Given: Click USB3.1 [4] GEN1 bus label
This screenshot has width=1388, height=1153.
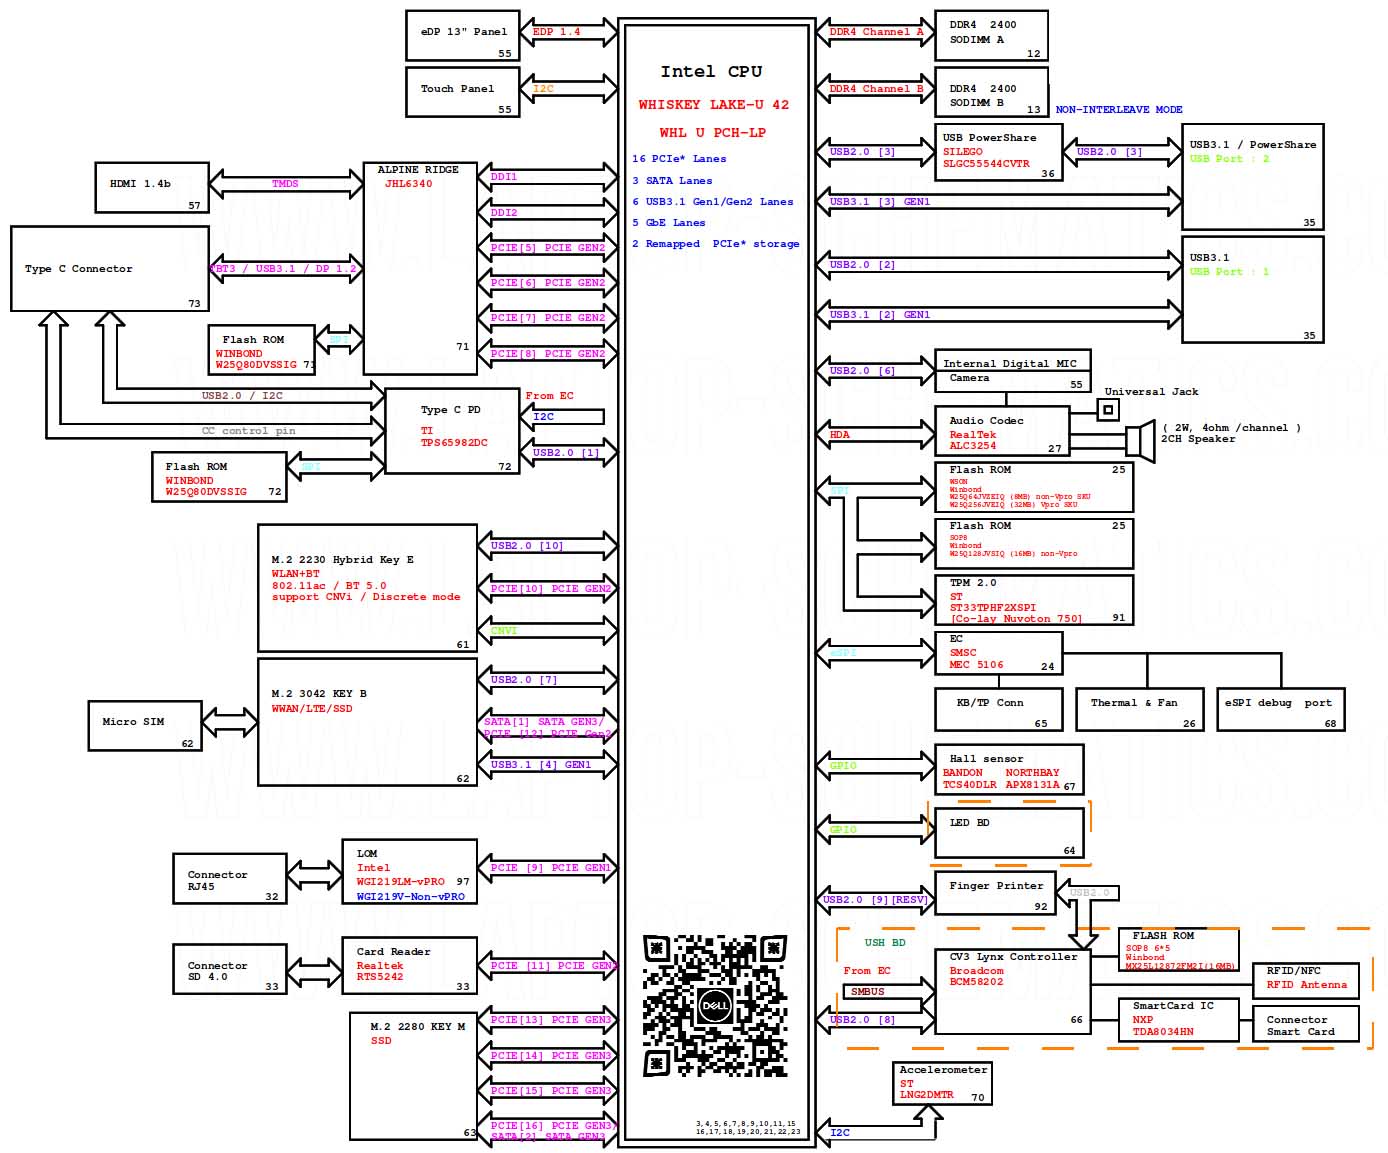Looking at the screenshot, I should (541, 765).
